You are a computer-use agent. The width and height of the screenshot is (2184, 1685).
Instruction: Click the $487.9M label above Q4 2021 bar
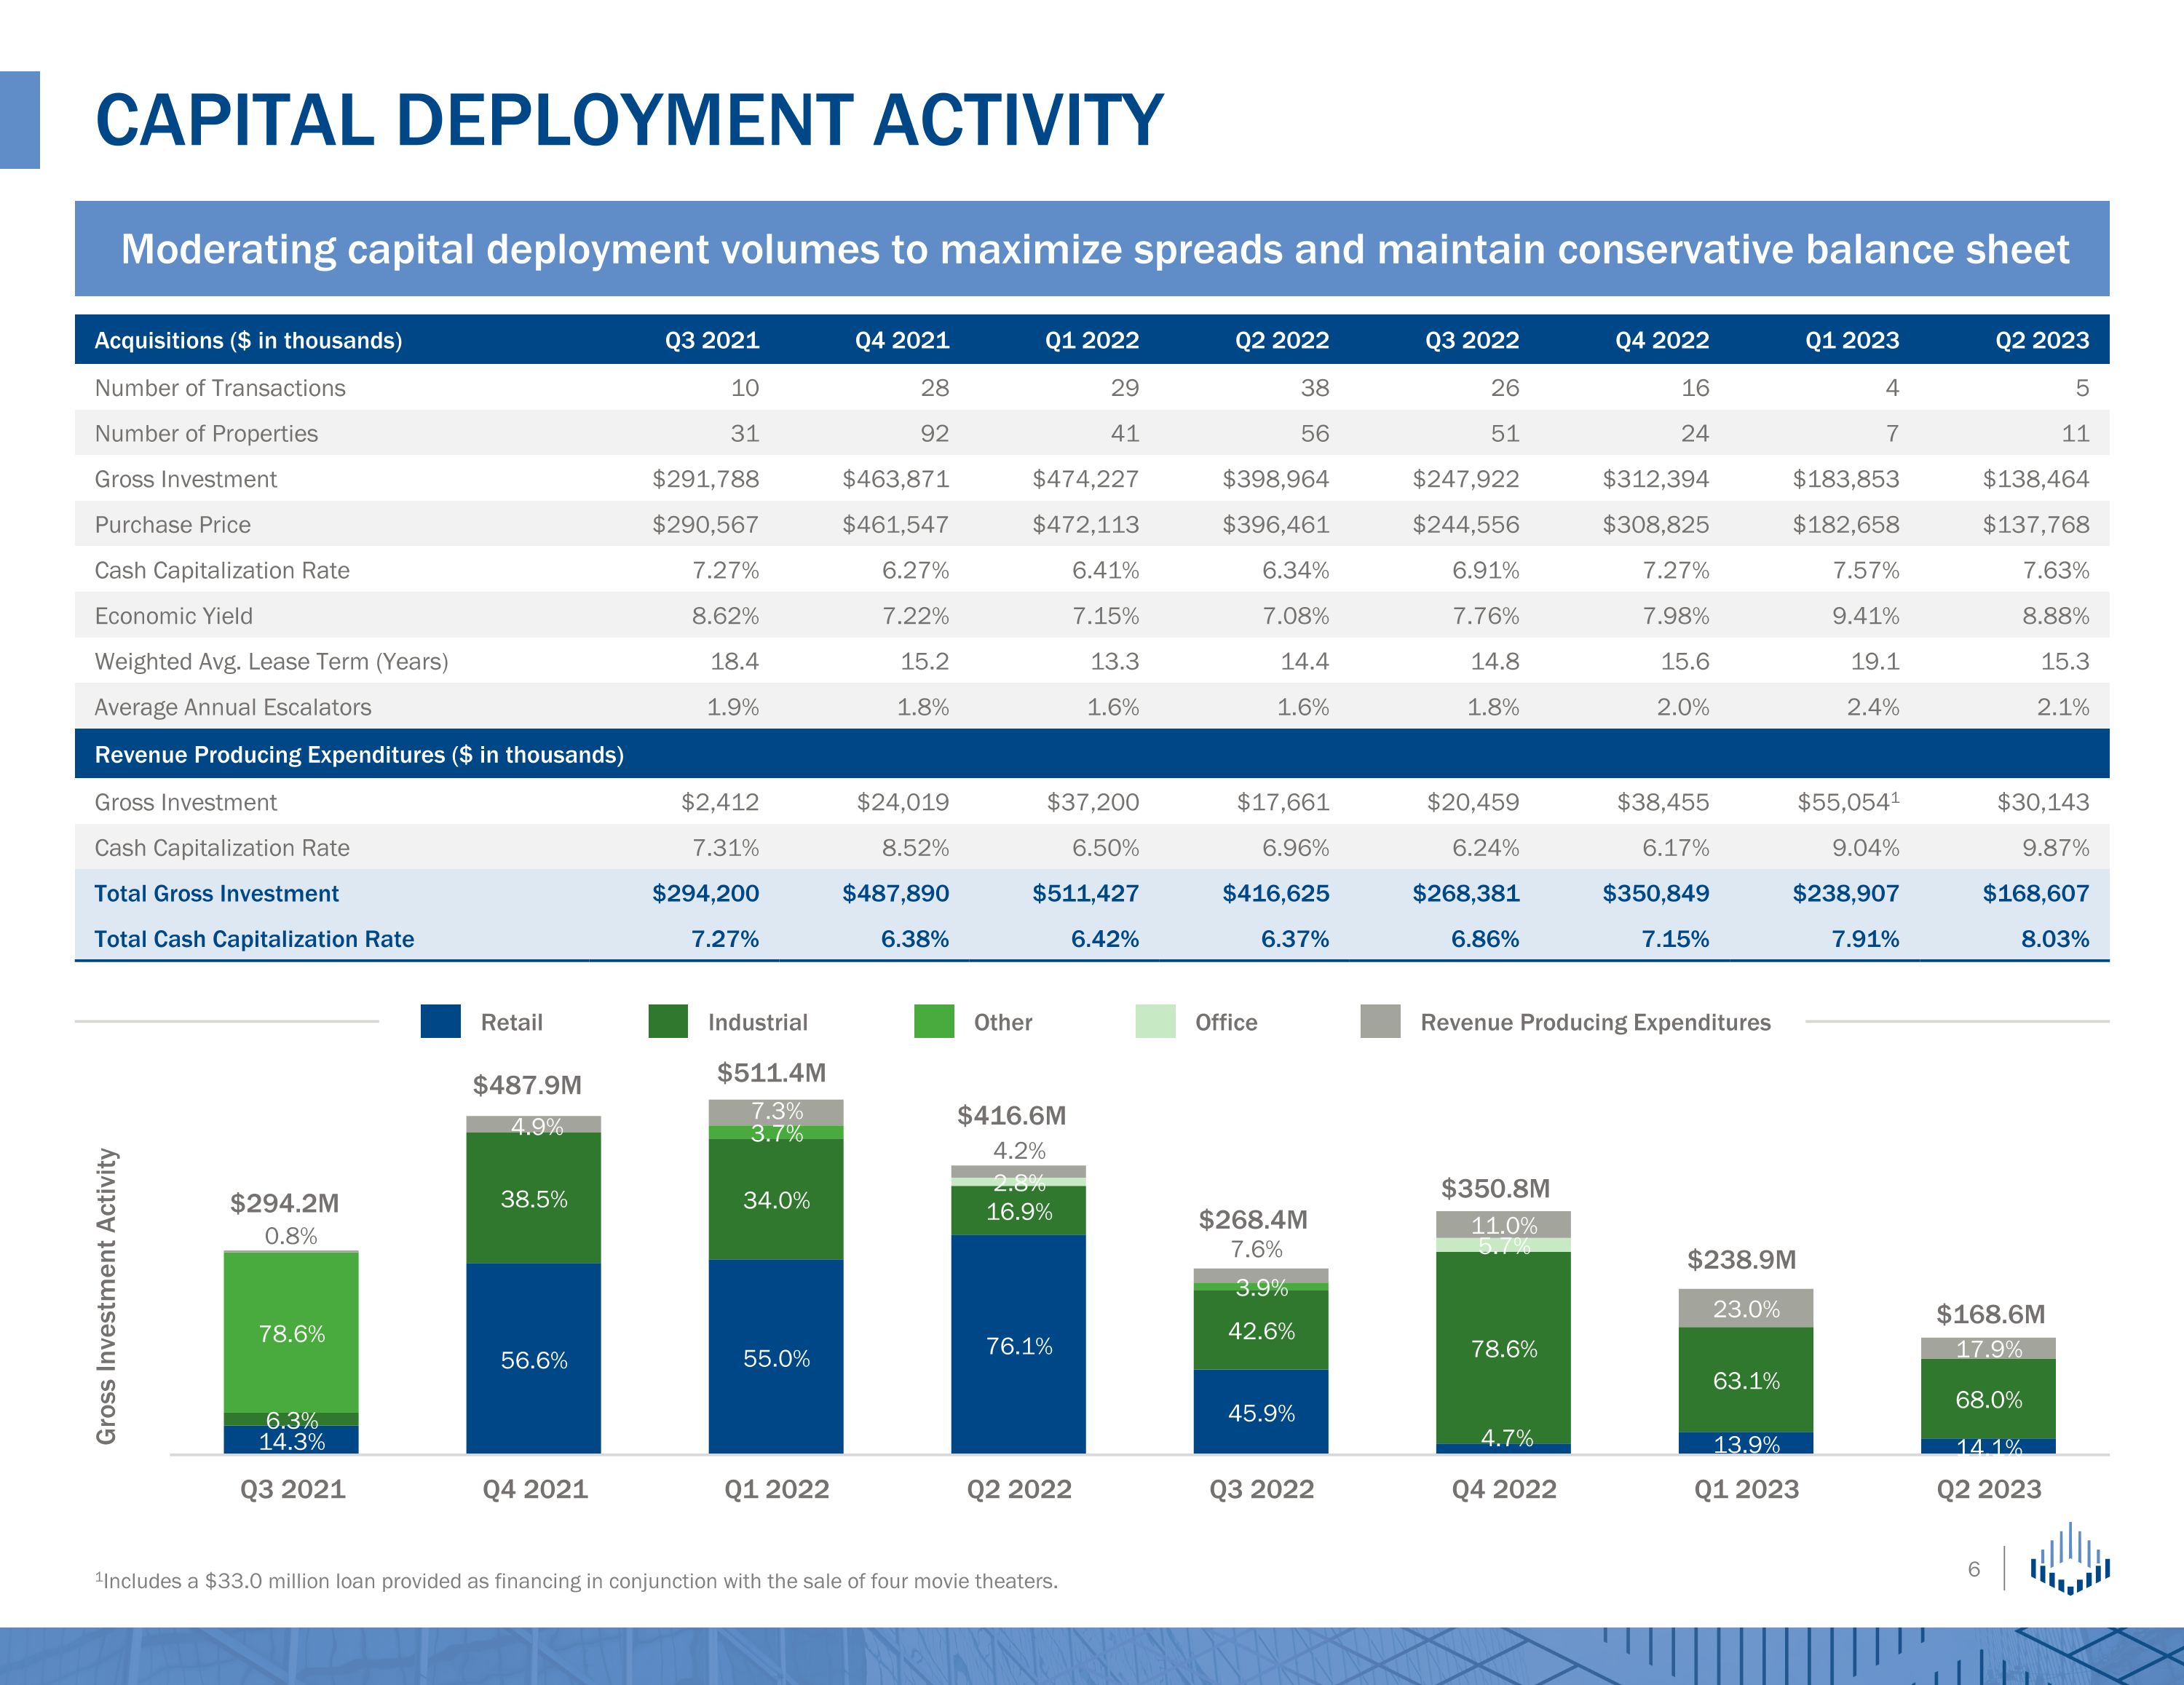(527, 1085)
